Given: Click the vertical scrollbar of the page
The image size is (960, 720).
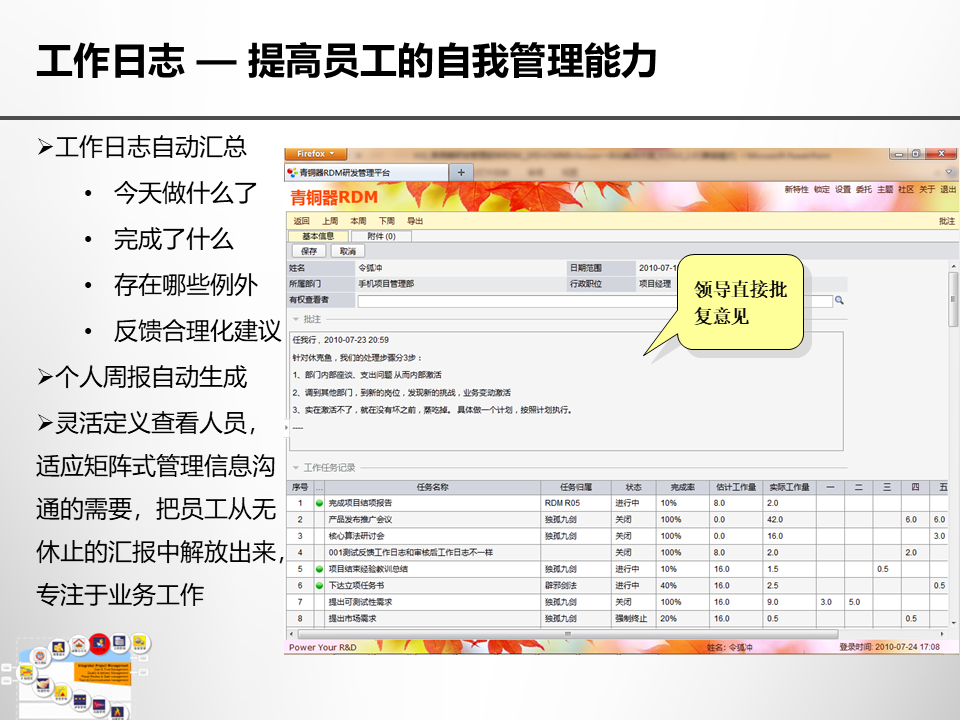Looking at the screenshot, I should [x=953, y=298].
